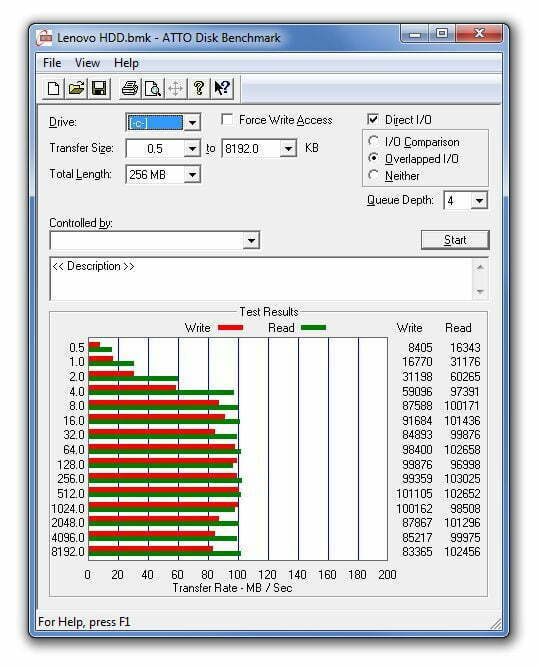Click the green Read legend swatch
Viewport: 541px width, 666px height.
313,327
